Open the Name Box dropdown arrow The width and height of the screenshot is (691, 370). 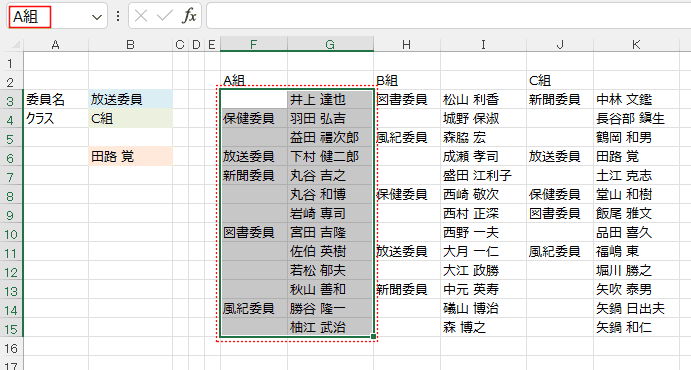click(x=97, y=17)
